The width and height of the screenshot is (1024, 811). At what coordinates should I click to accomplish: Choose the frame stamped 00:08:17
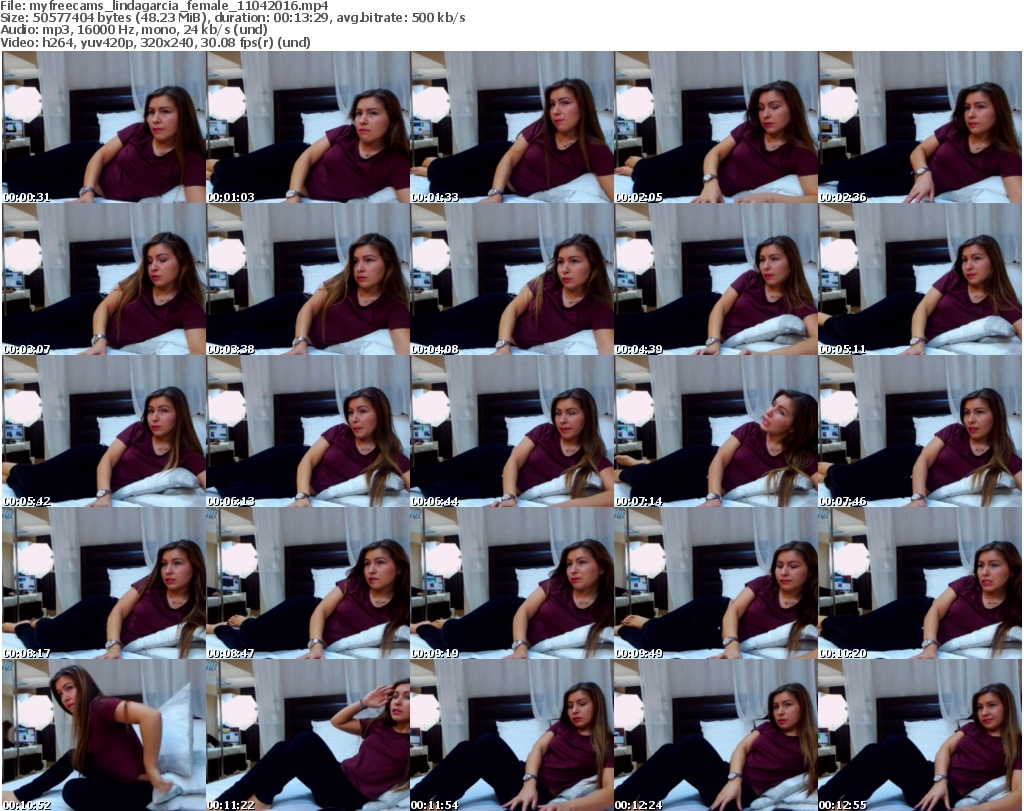(104, 583)
